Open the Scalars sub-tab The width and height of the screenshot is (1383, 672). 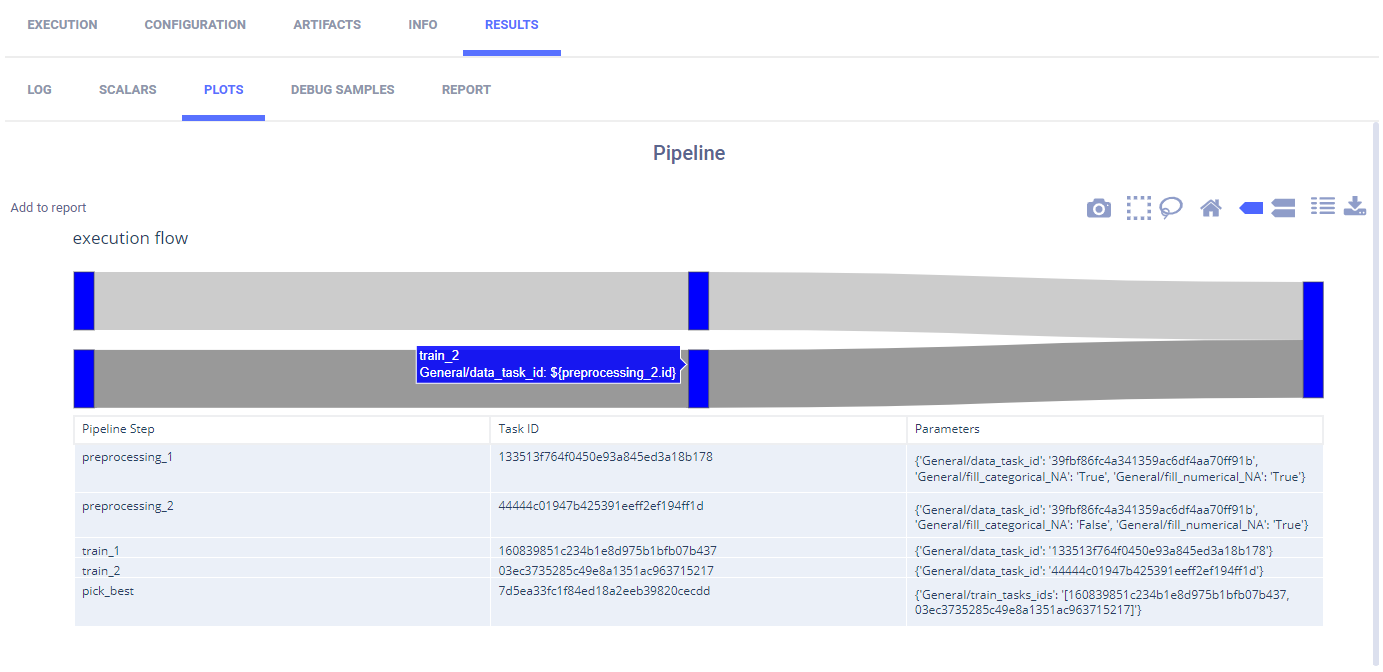128,90
